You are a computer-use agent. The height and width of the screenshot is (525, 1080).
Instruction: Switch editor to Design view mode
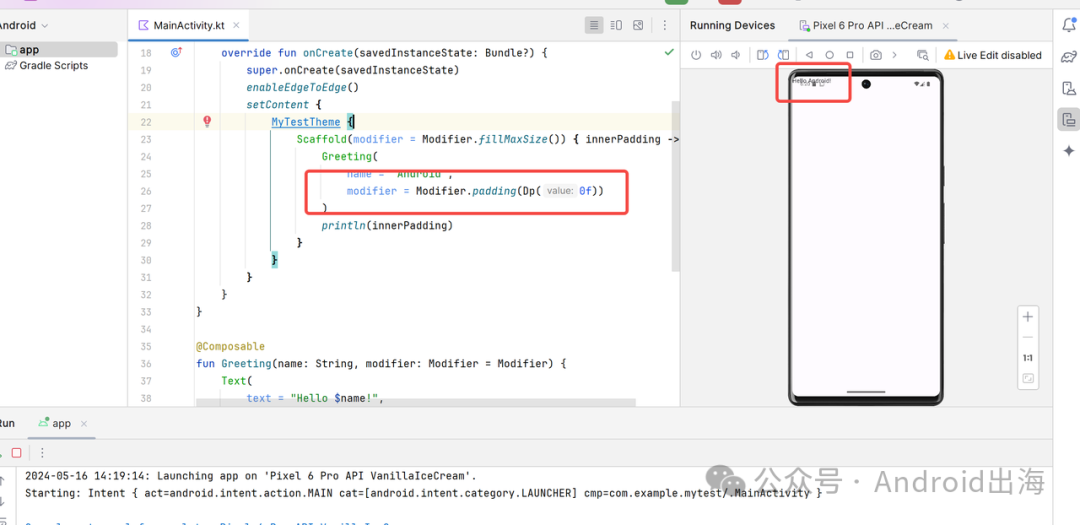[x=638, y=25]
